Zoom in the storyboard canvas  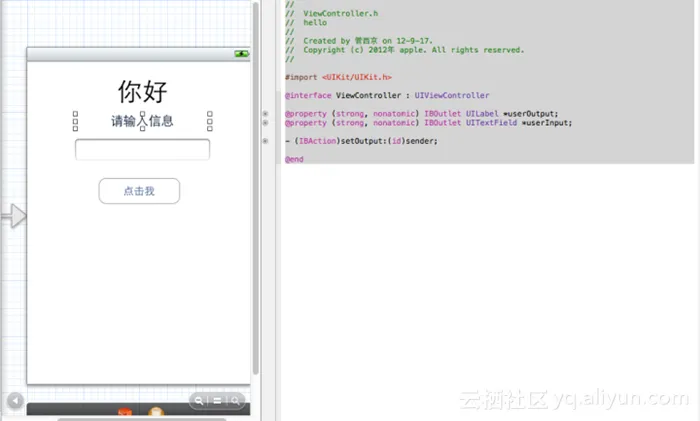pos(235,401)
